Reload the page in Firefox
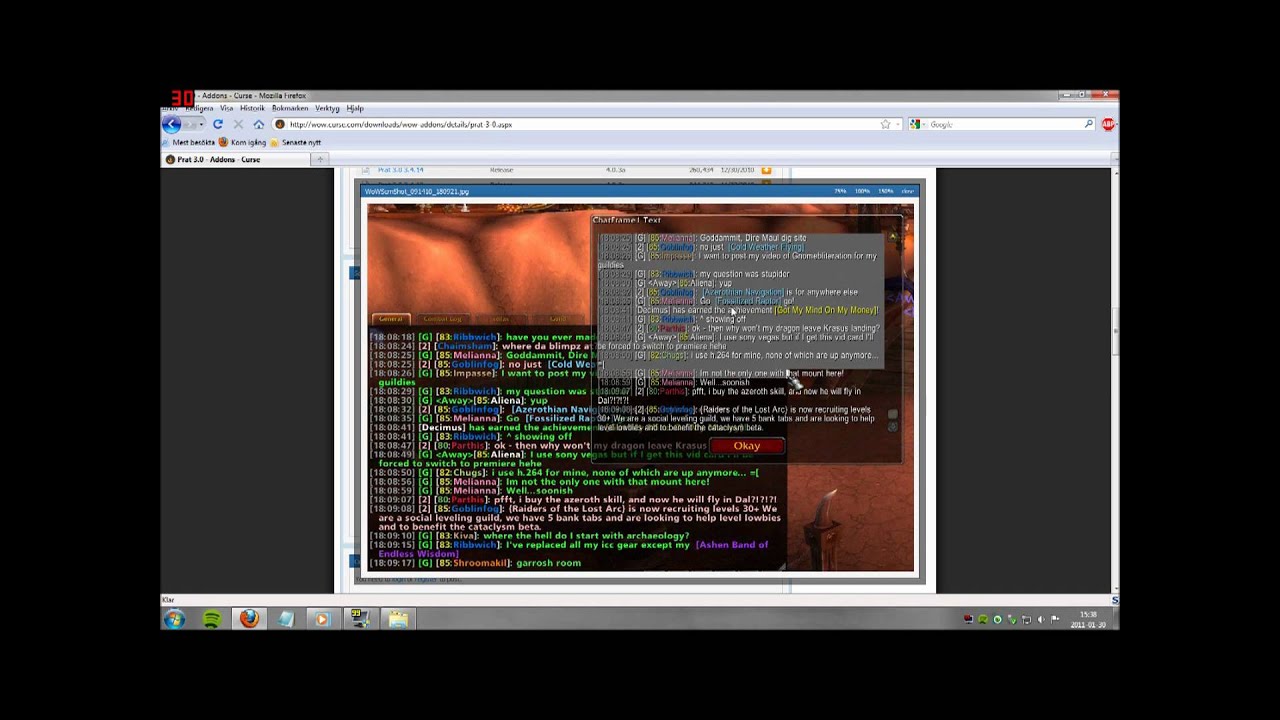The height and width of the screenshot is (720, 1280). (217, 124)
